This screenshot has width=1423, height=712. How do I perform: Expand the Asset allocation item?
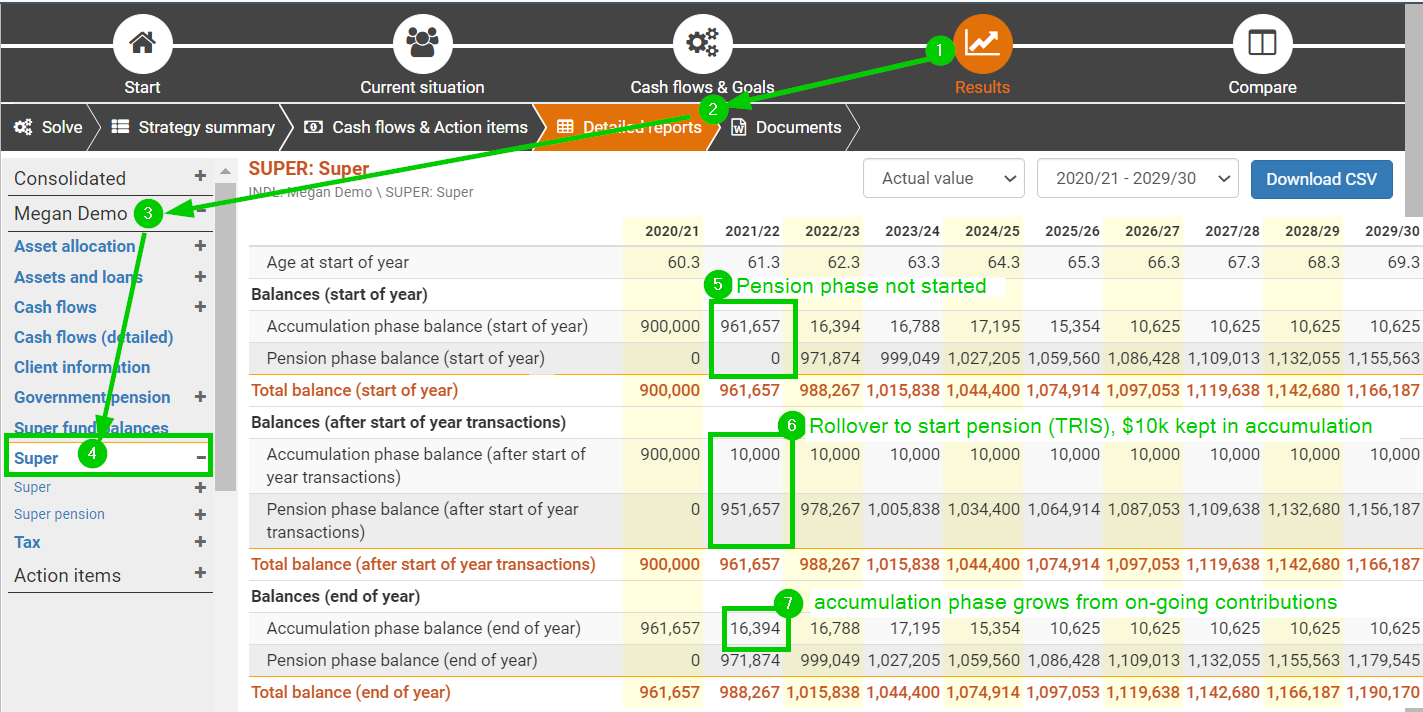(200, 246)
